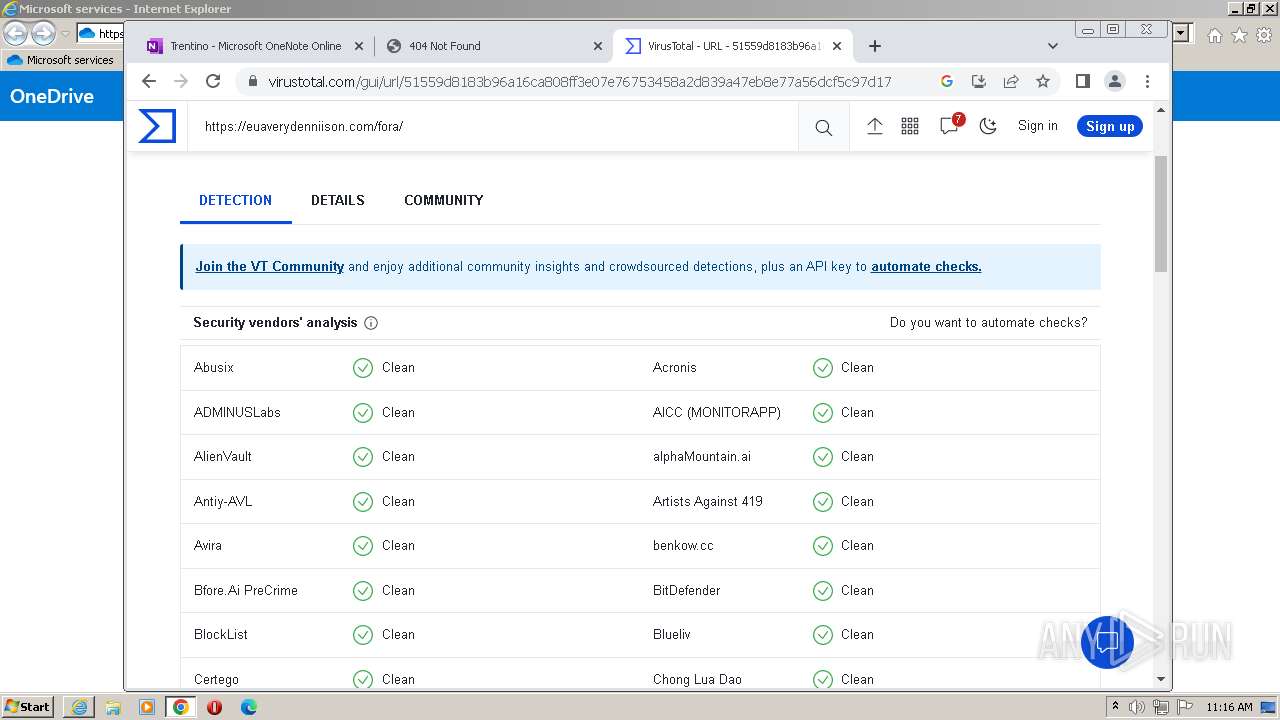This screenshot has width=1280, height=720.
Task: Click Internet Explorer favorites star
Action: click(x=1239, y=35)
